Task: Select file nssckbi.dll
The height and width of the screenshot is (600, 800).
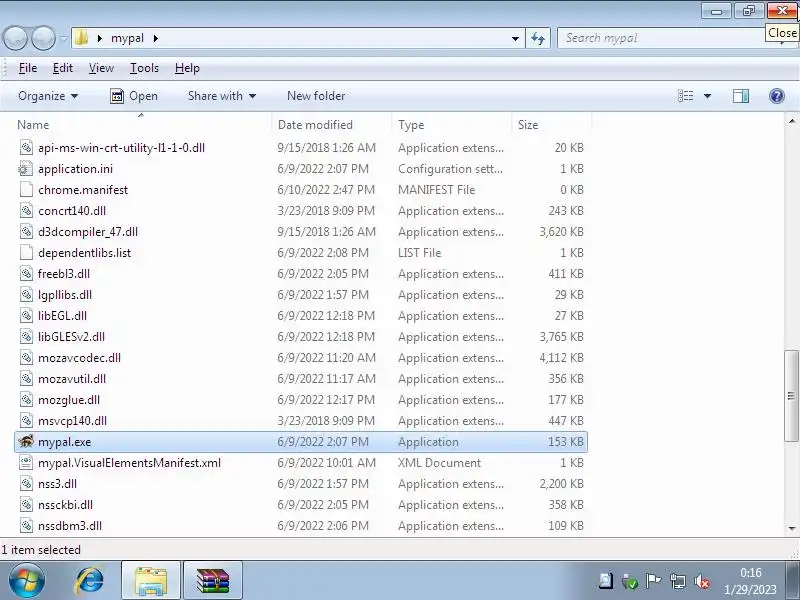Action: coord(65,505)
